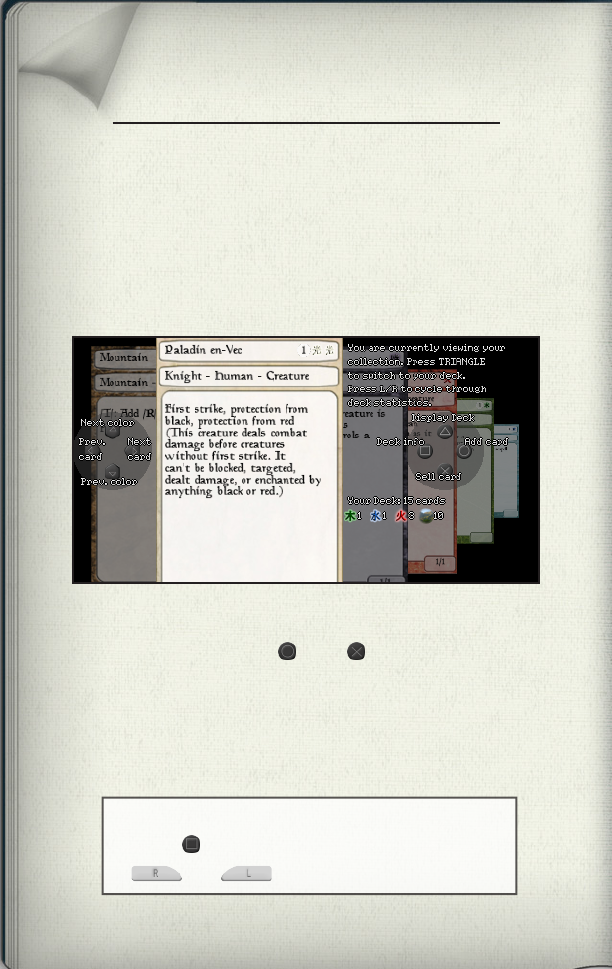
Task: Click the red card's 1/1 power box
Action: [440, 562]
